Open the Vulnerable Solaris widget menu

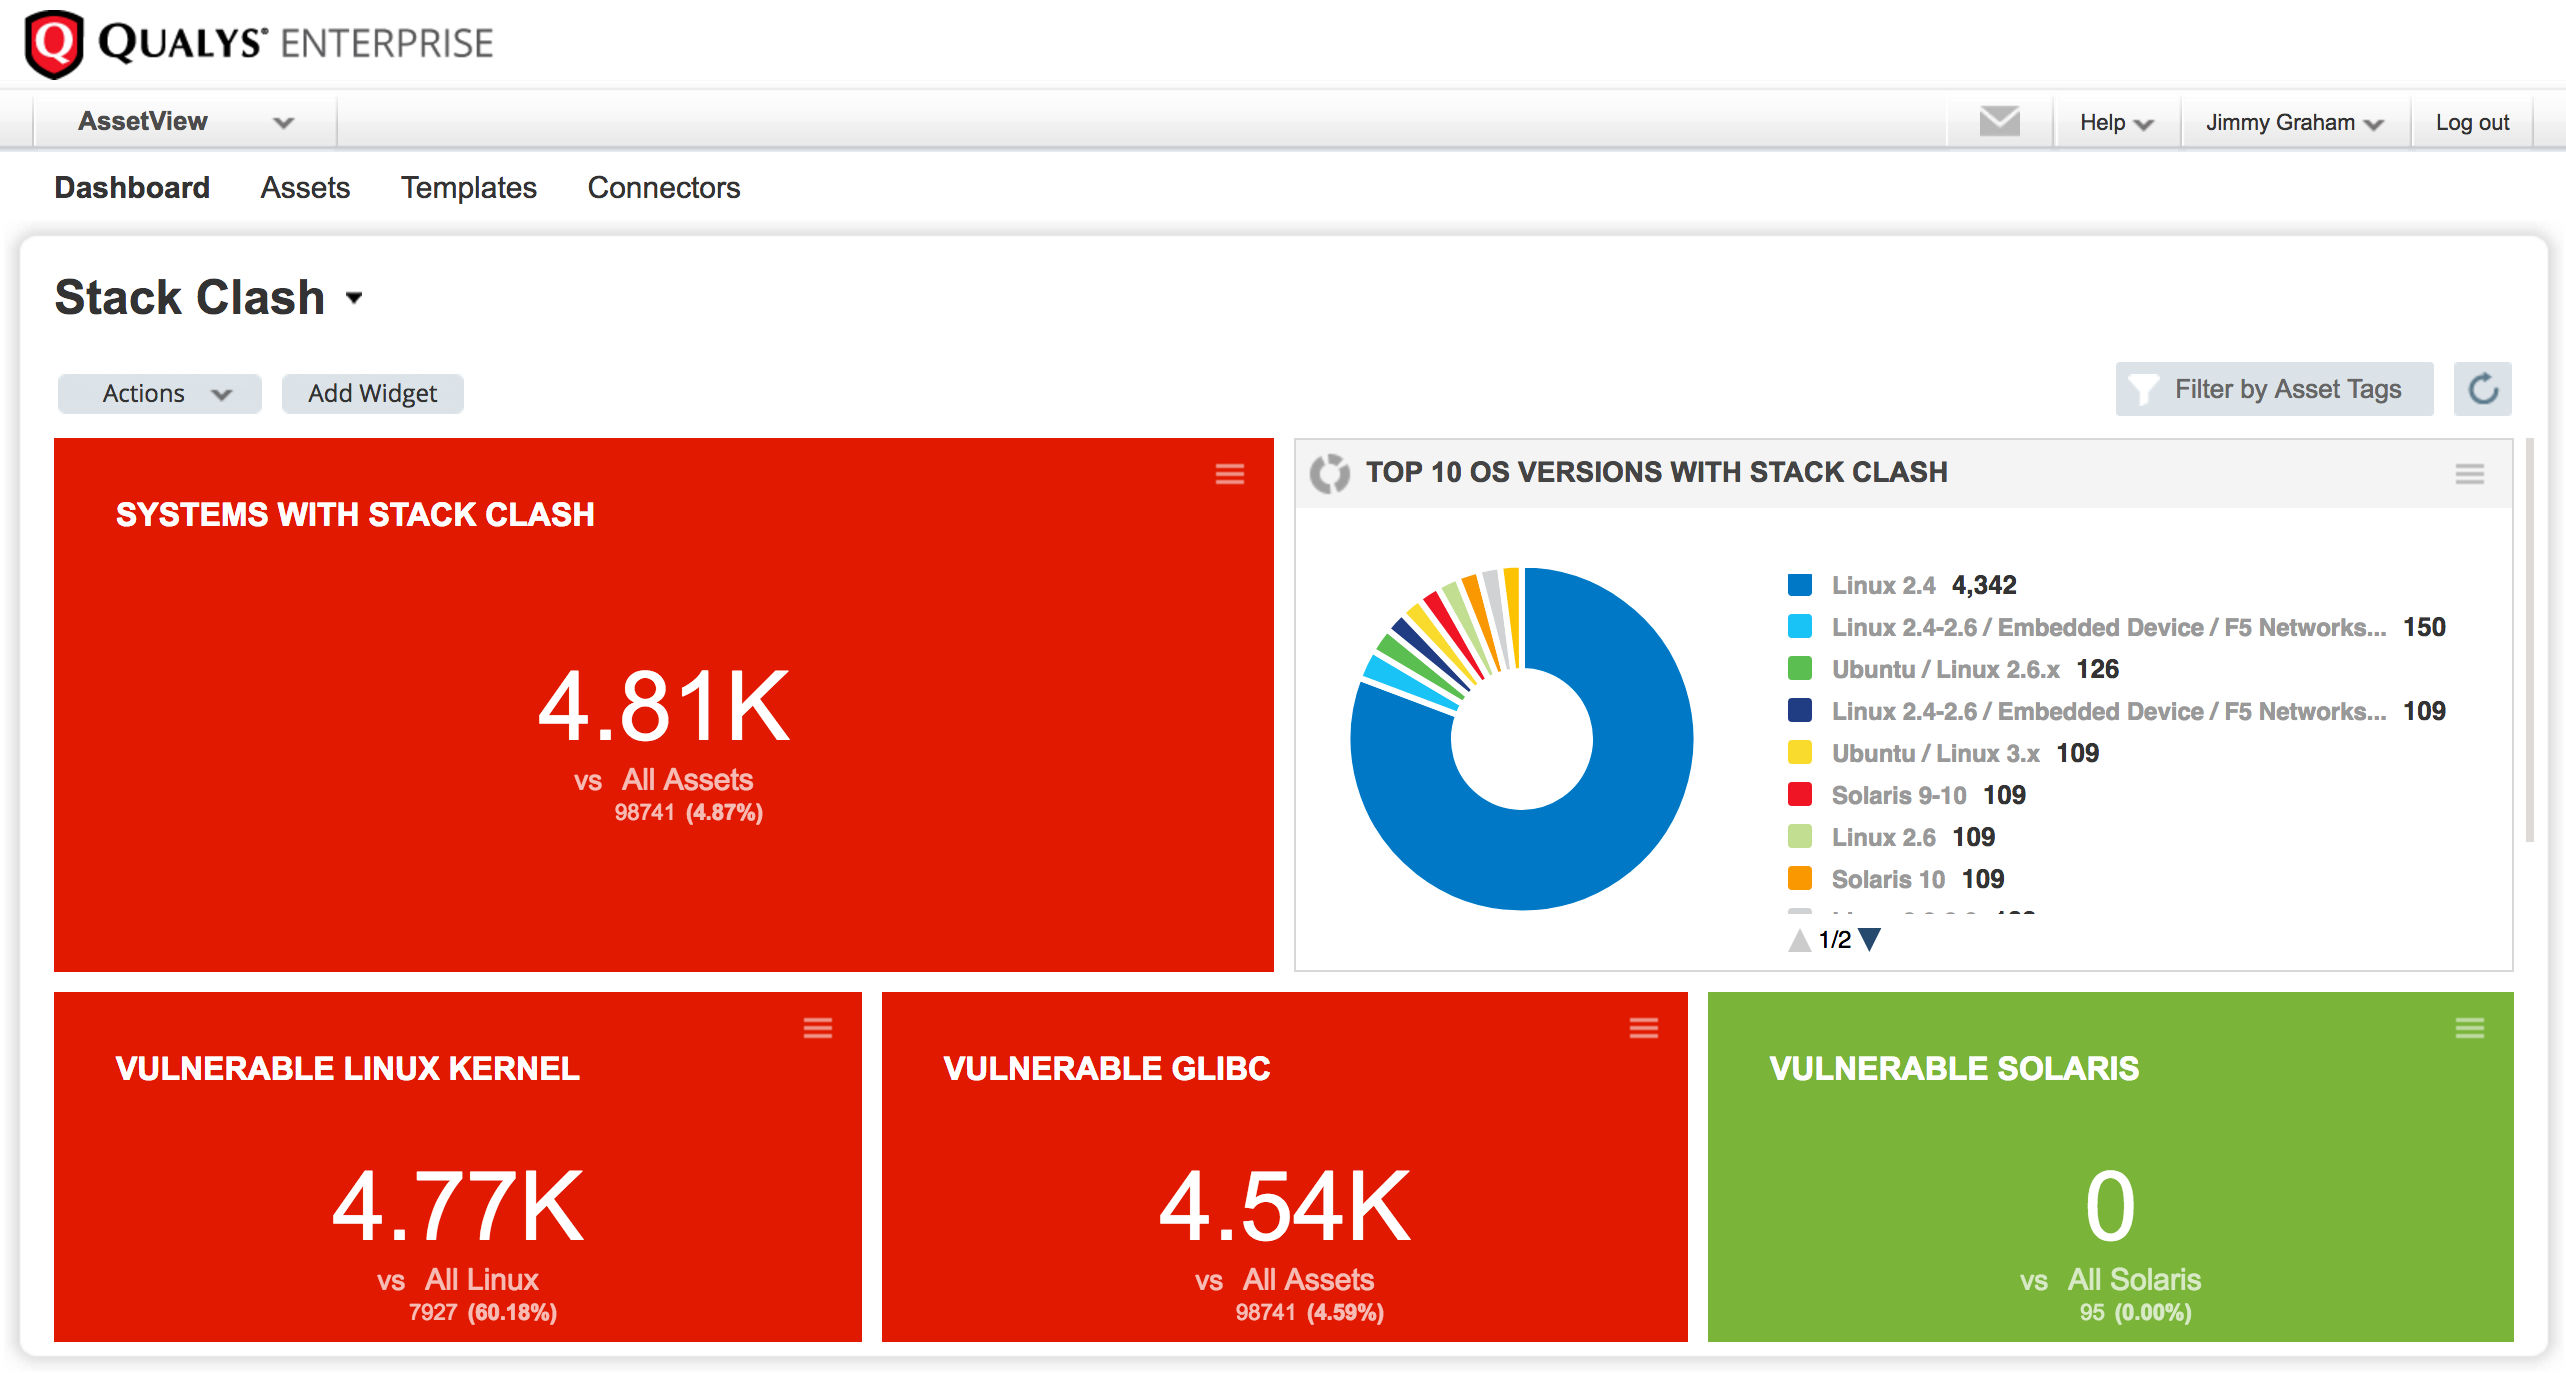(x=2471, y=1028)
